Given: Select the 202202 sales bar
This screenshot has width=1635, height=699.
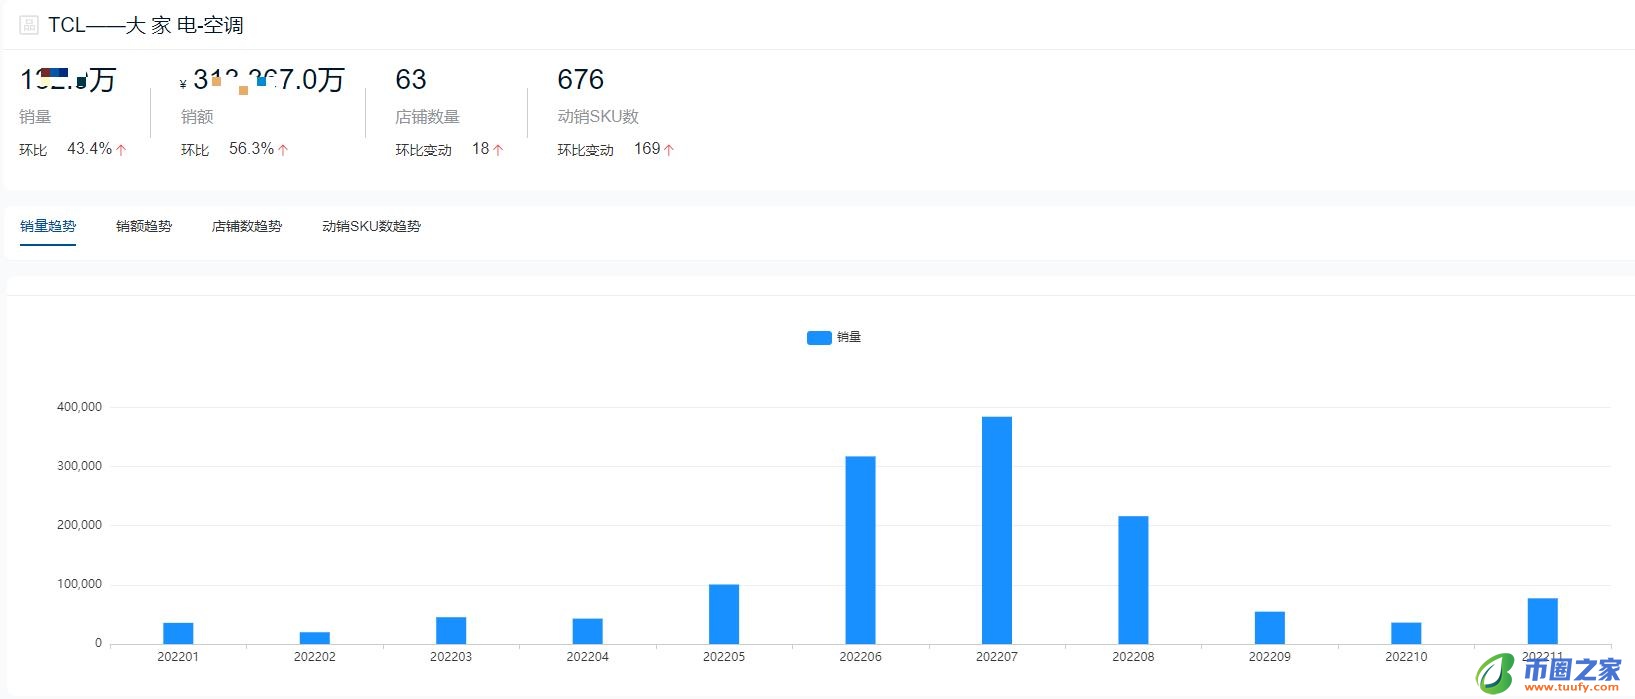Looking at the screenshot, I should [315, 638].
